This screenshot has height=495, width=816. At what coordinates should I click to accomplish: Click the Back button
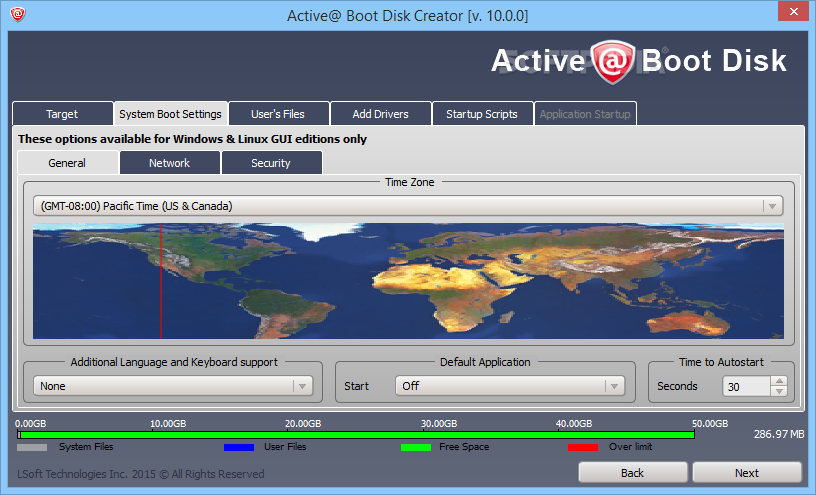click(x=632, y=473)
